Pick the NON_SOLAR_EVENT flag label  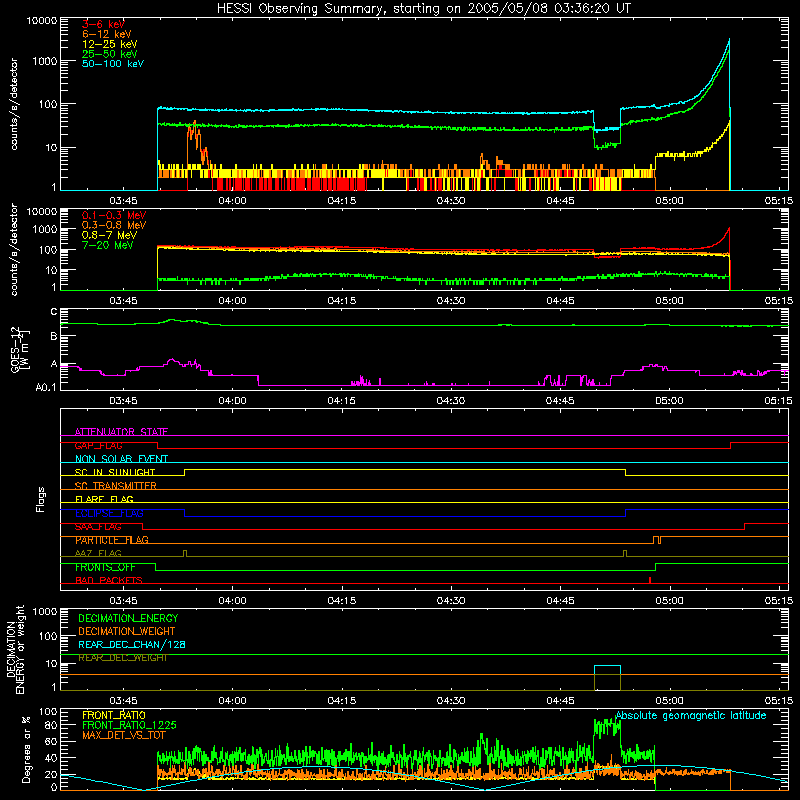click(x=121, y=459)
